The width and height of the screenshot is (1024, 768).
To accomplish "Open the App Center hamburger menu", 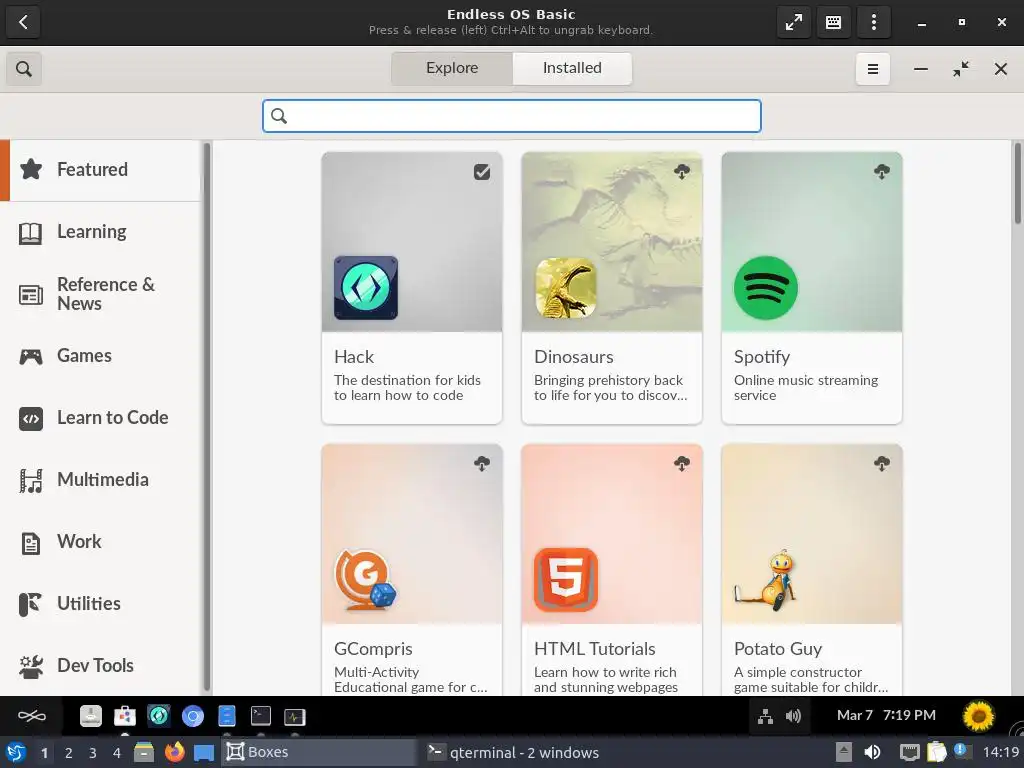I will tap(872, 69).
